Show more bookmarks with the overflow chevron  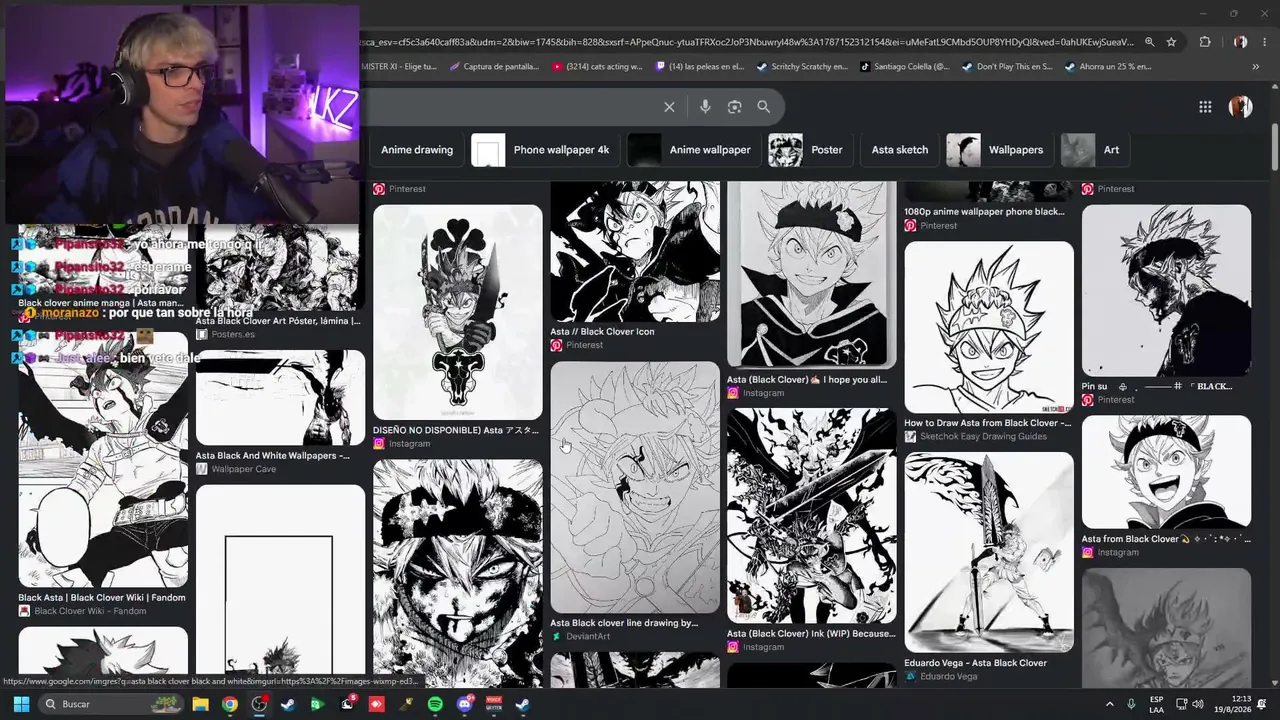pyautogui.click(x=1256, y=67)
